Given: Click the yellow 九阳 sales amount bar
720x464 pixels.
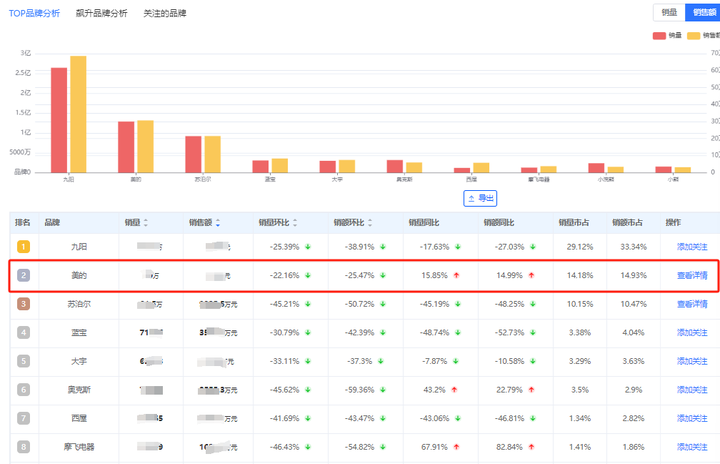Looking at the screenshot, I should 78,114.
